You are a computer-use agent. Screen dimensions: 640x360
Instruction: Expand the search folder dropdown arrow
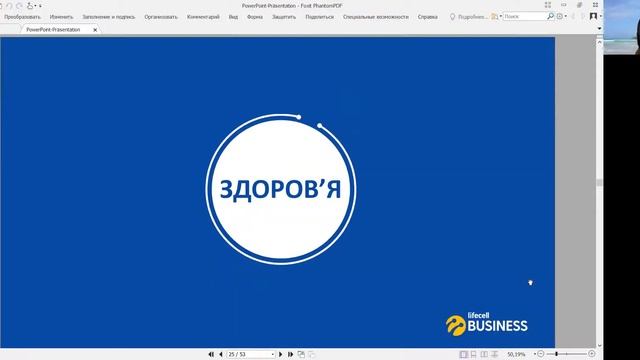click(500, 17)
